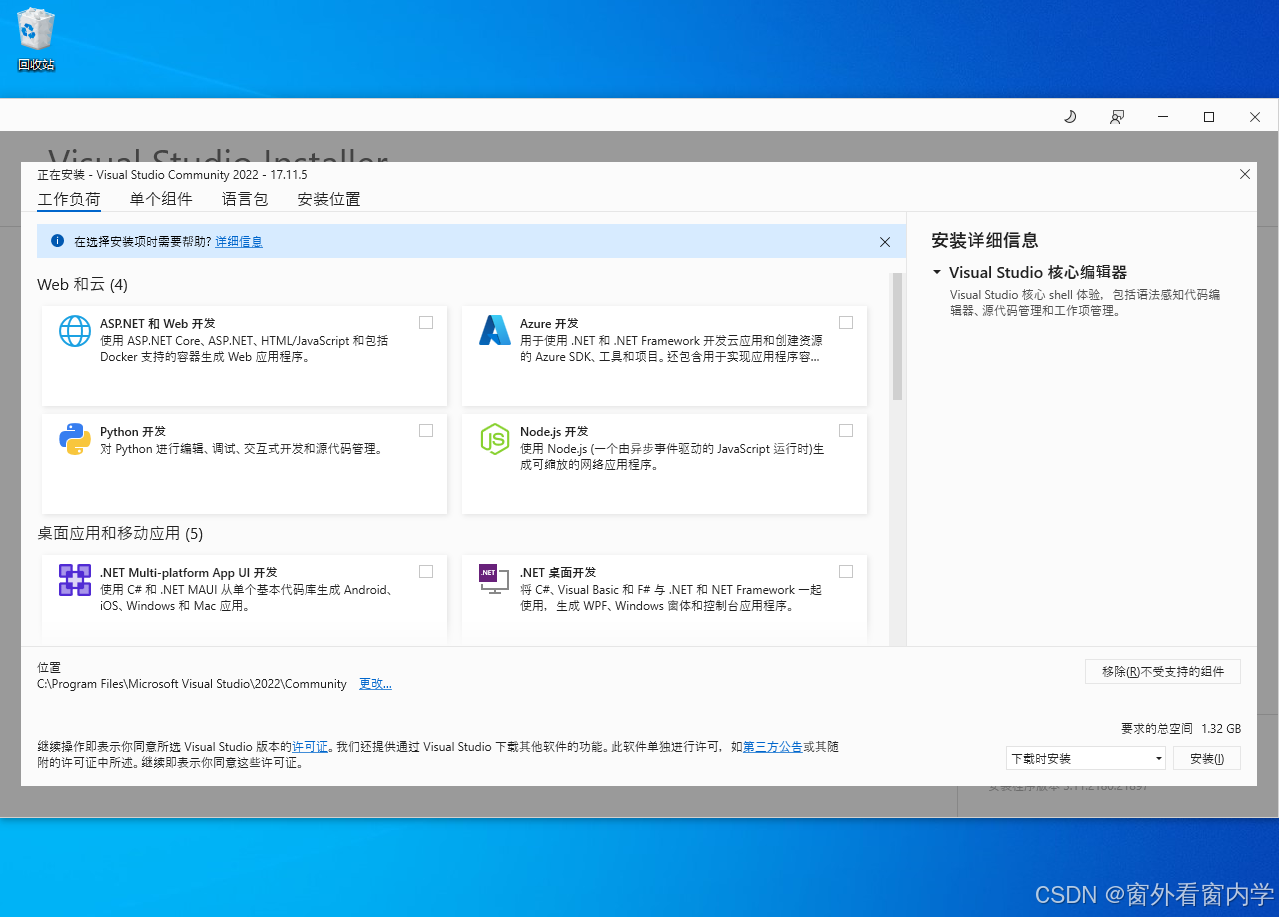This screenshot has width=1279, height=917.
Task: Collapse Visual Studio 核心编辑器 section
Action: click(x=937, y=272)
